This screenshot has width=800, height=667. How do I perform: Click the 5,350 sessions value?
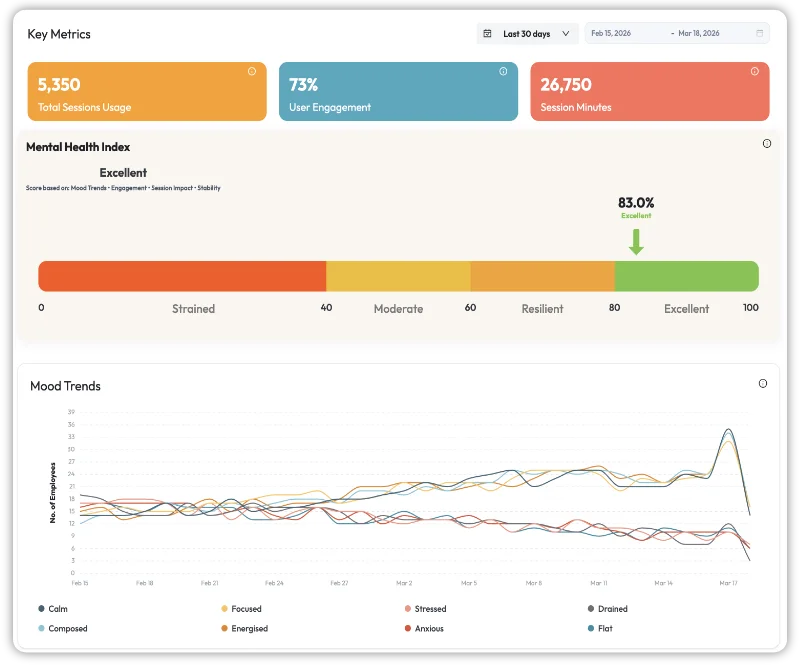[x=59, y=85]
